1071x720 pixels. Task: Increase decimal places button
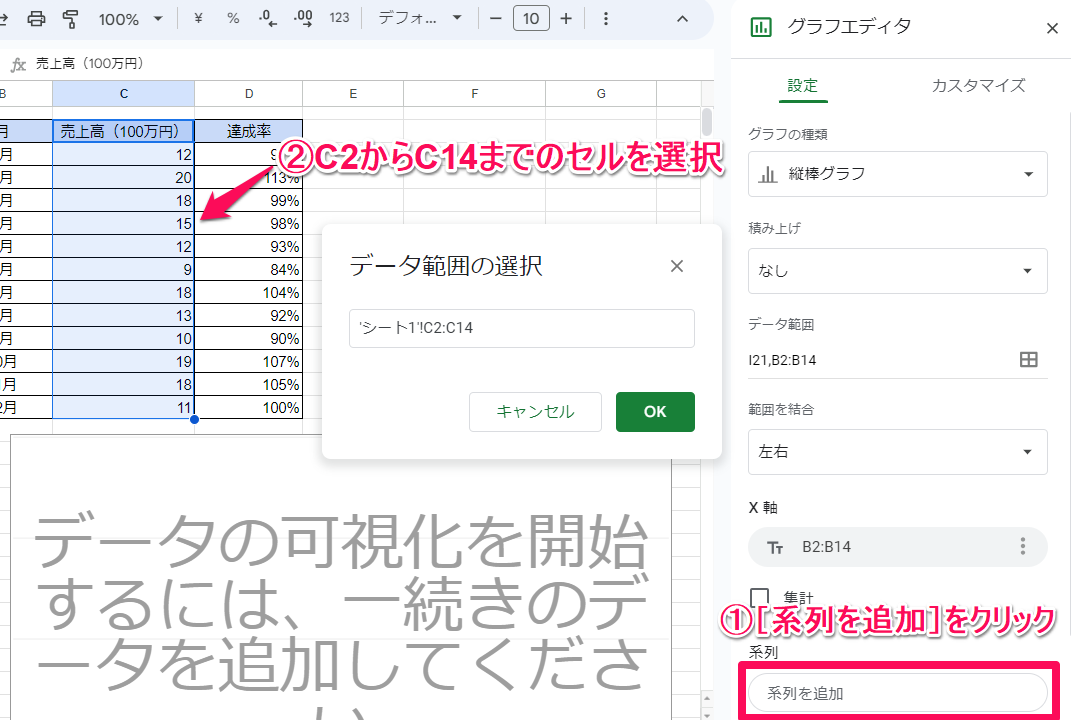point(303,18)
